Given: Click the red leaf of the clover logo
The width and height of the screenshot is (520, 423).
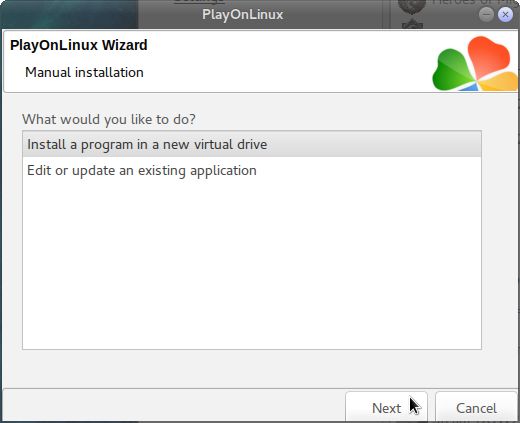Looking at the screenshot, I should 489,57.
